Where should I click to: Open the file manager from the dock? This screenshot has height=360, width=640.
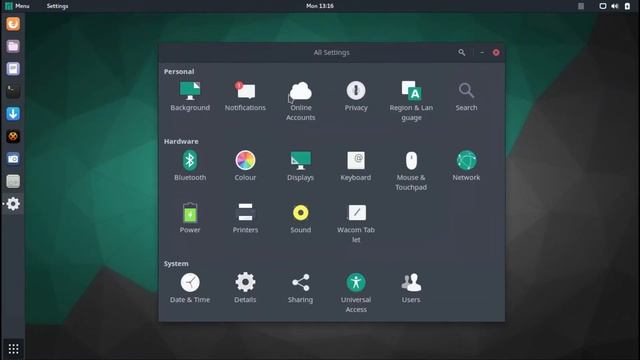pyautogui.click(x=13, y=46)
